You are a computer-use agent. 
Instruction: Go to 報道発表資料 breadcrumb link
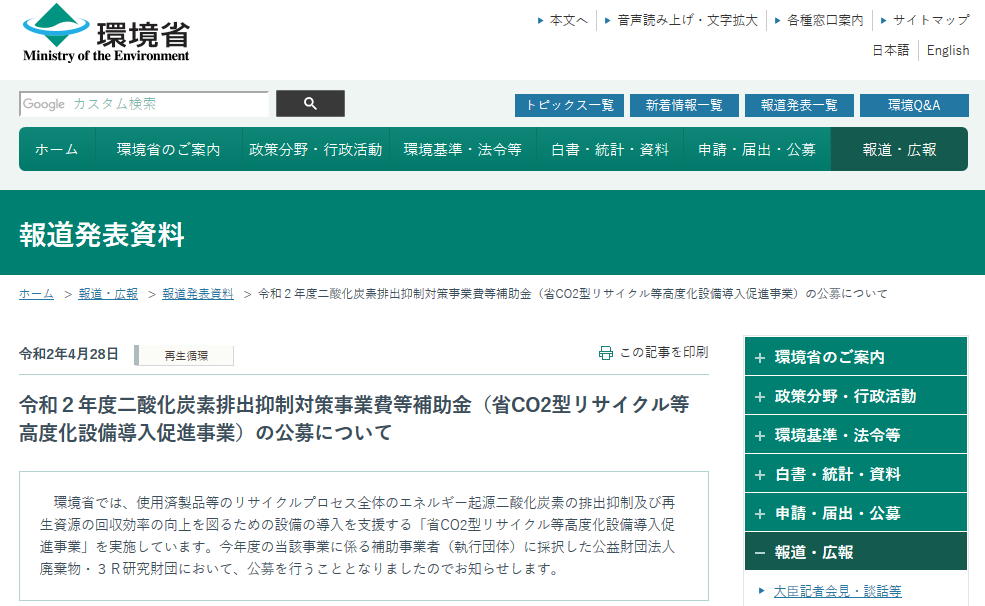coord(197,294)
